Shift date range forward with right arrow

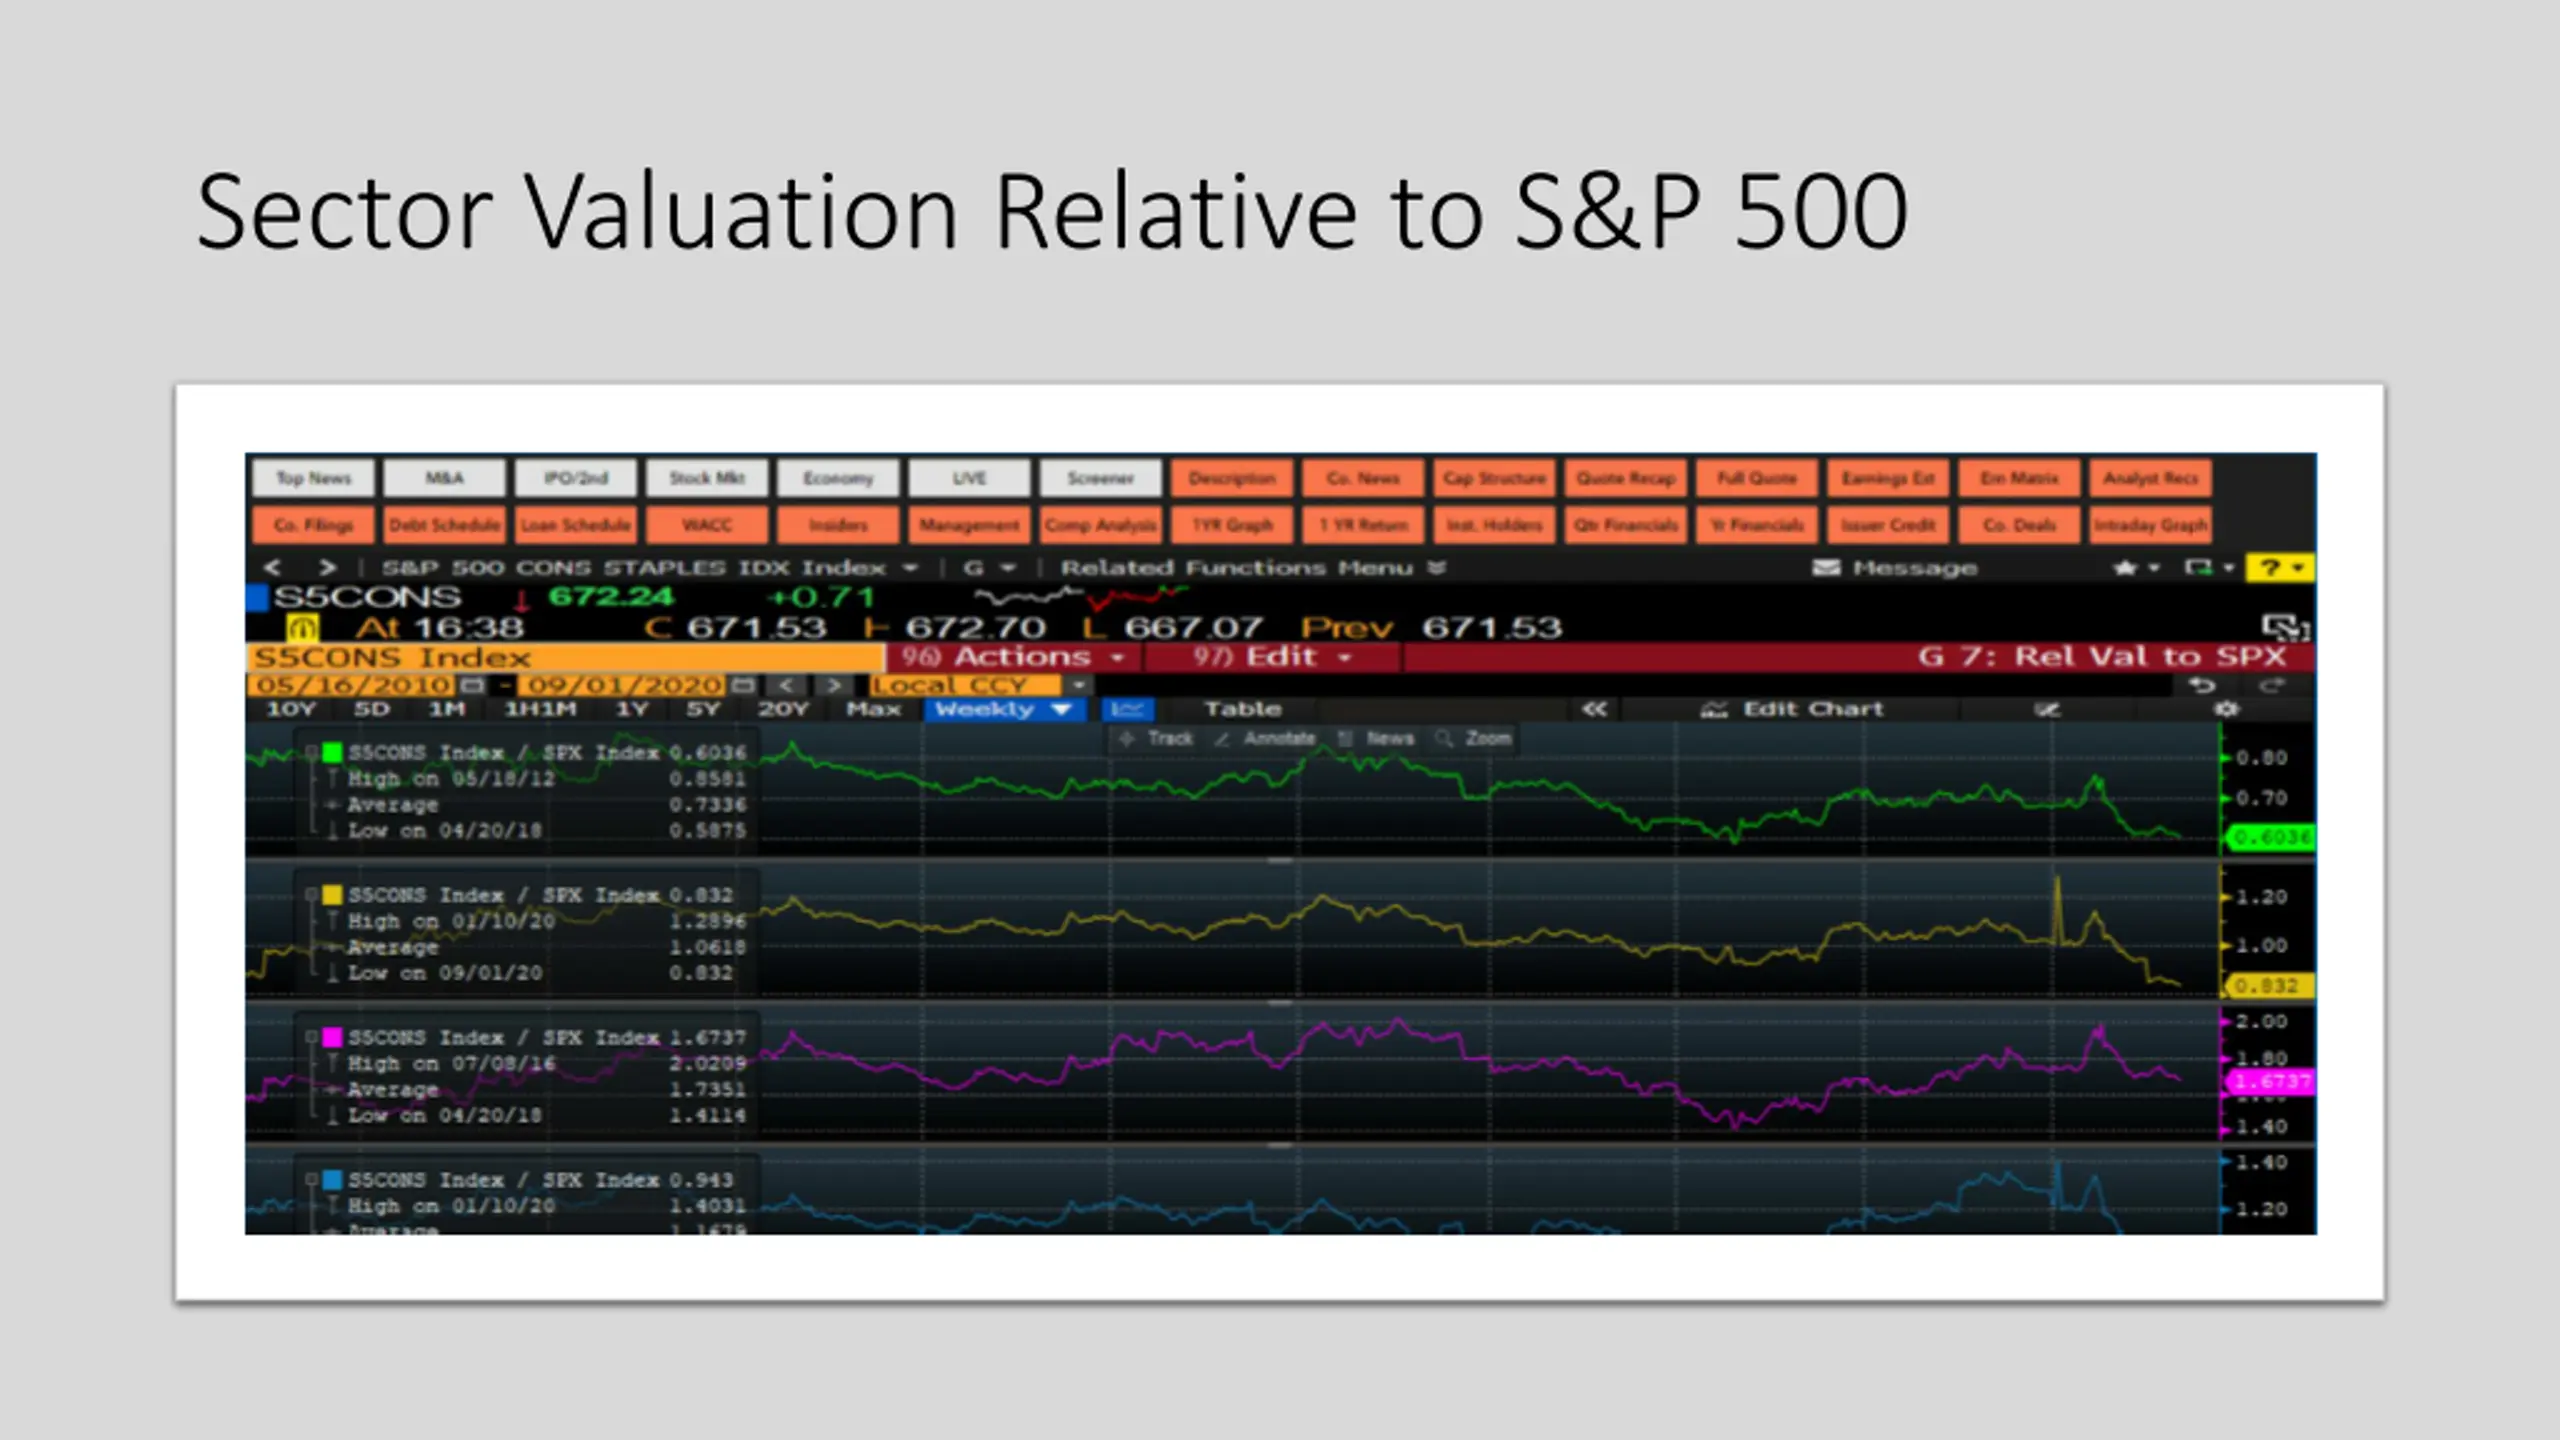pyautogui.click(x=833, y=685)
